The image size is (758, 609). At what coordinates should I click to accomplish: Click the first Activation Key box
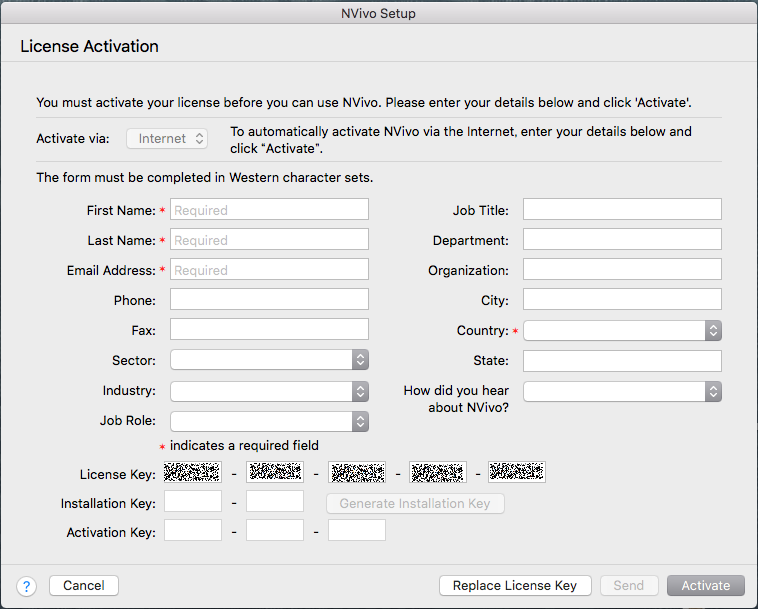coord(193,530)
